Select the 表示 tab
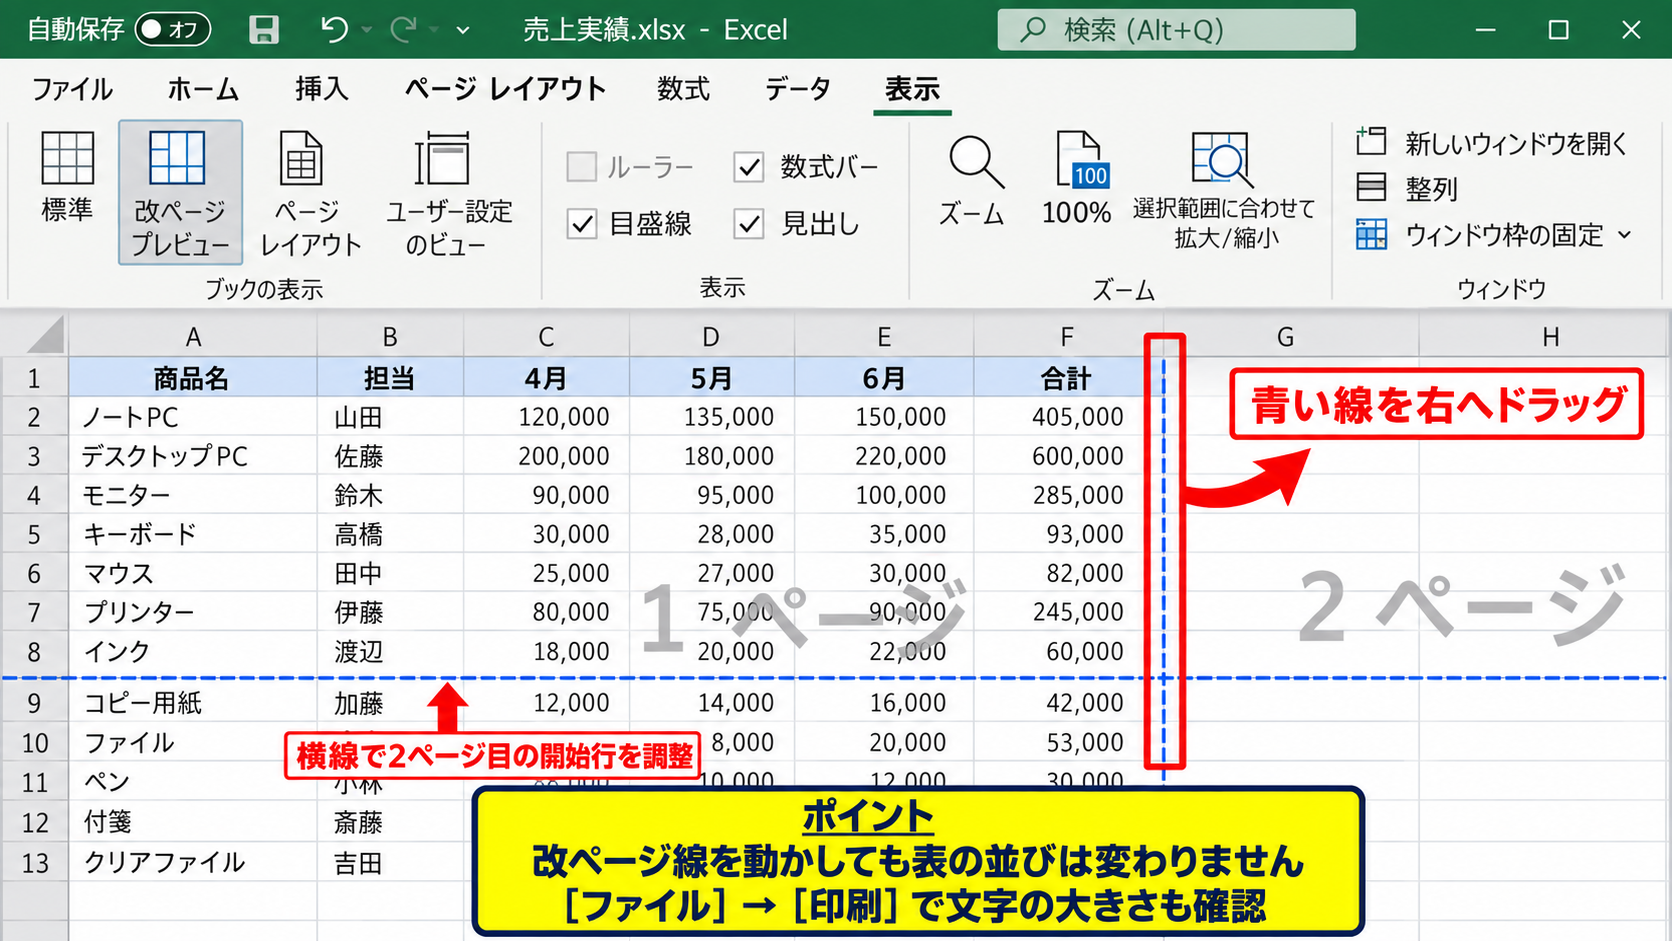 pyautogui.click(x=912, y=89)
